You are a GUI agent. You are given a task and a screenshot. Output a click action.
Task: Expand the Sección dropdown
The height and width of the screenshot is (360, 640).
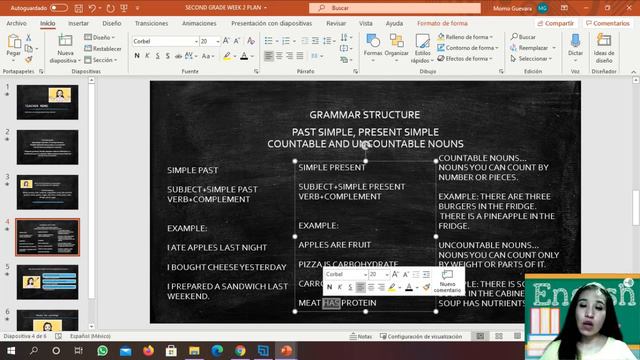point(101,60)
